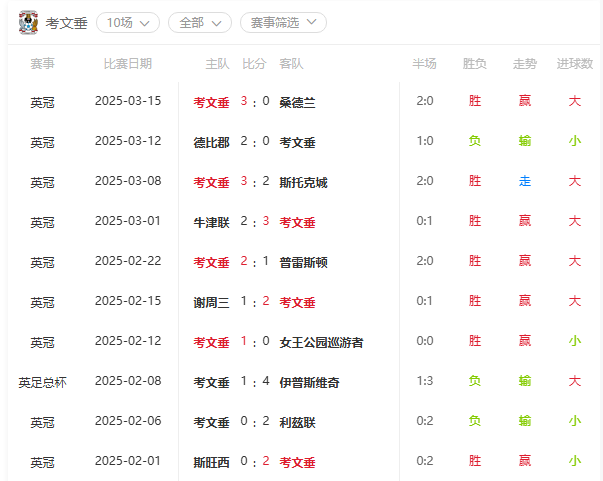The width and height of the screenshot is (603, 481).
Task: Click 负 result in the 利兹联 row
Action: click(475, 421)
